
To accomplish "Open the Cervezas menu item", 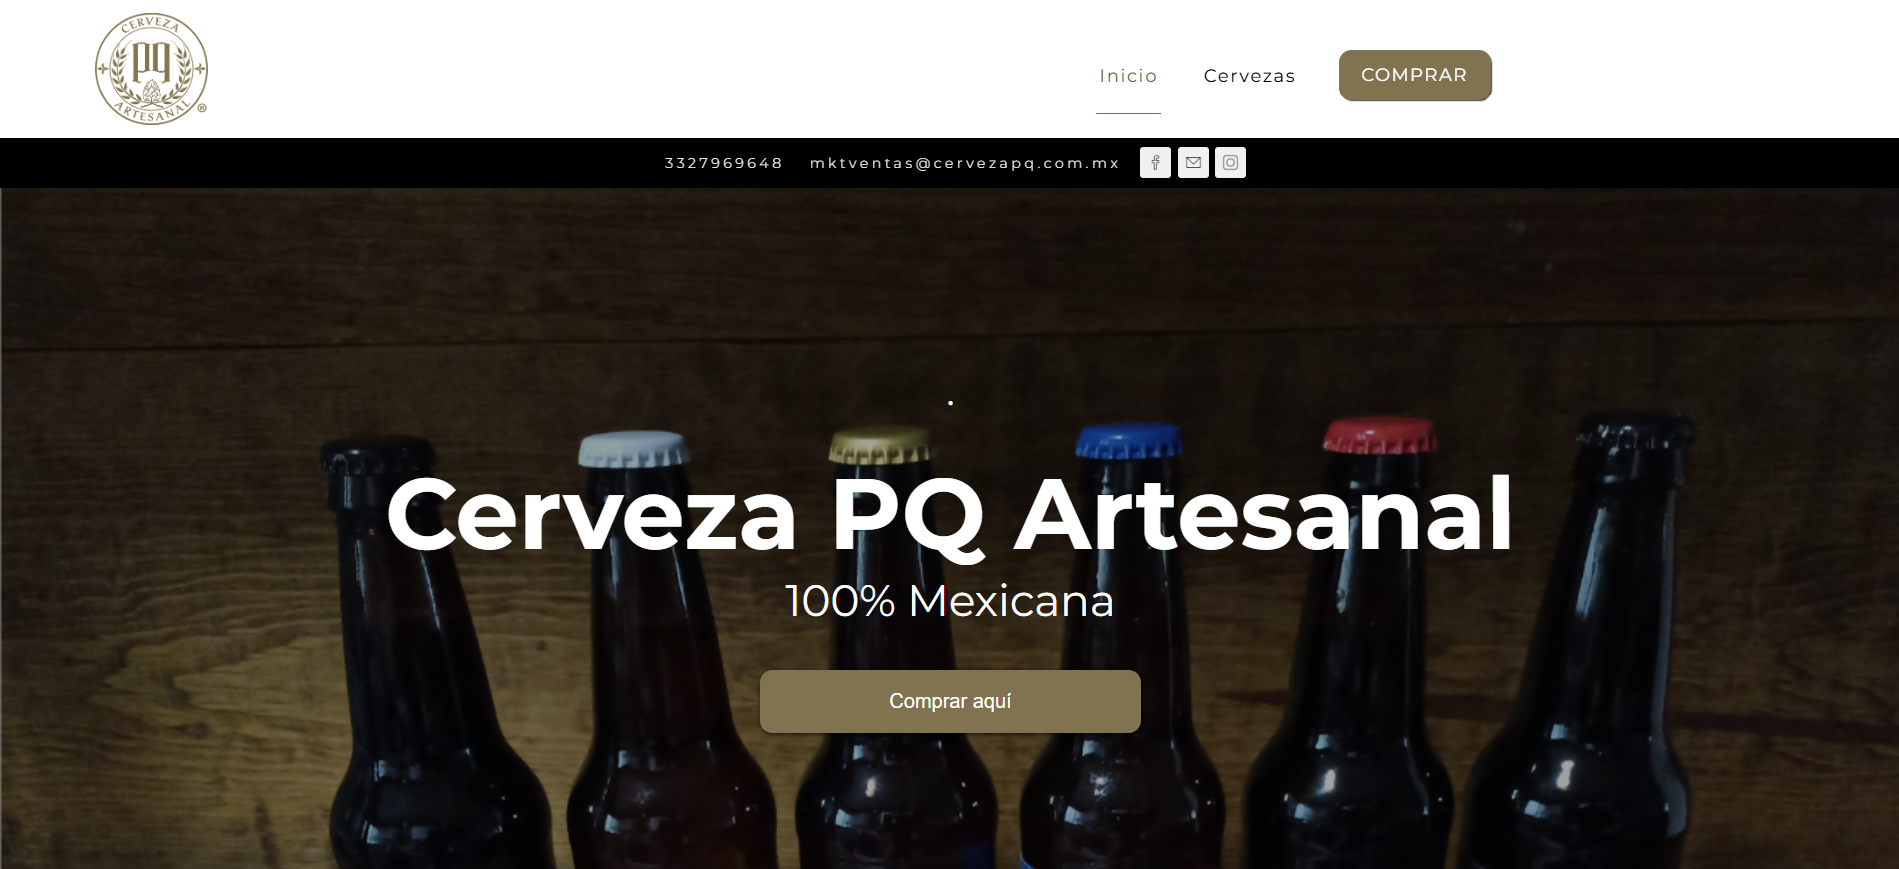I will coord(1249,76).
